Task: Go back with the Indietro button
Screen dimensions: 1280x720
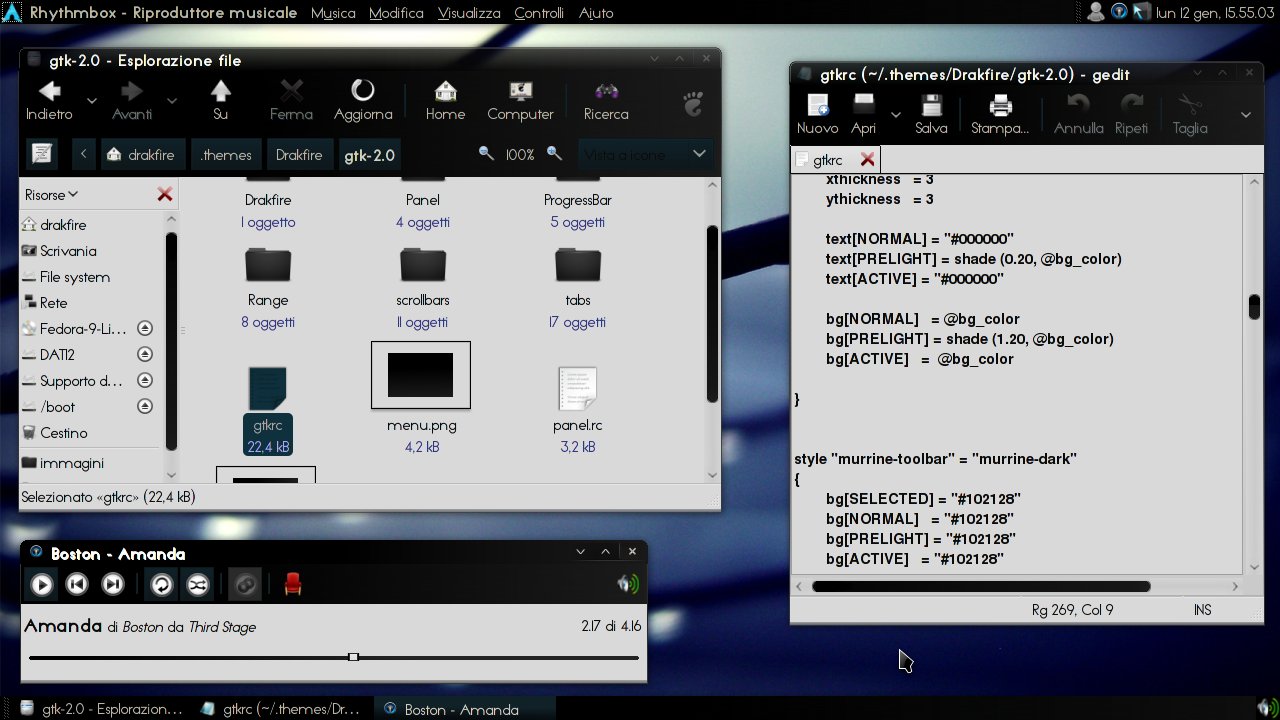Action: tap(49, 101)
